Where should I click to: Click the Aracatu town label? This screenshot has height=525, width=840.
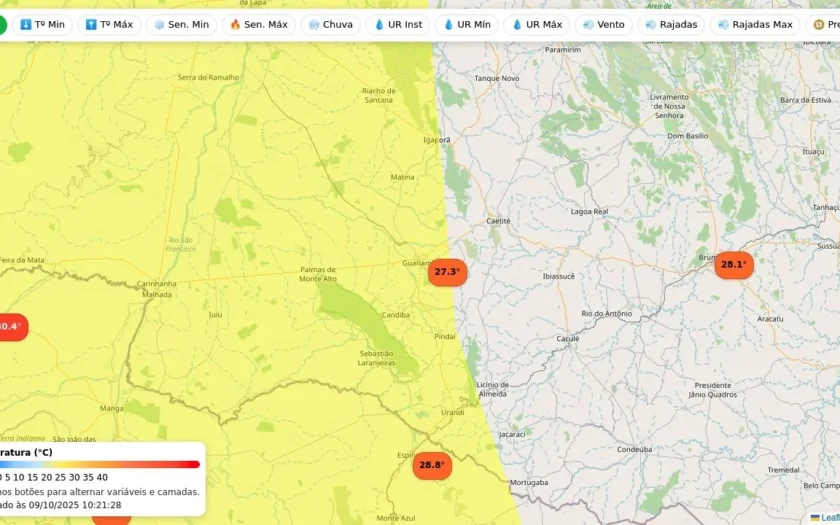point(770,319)
